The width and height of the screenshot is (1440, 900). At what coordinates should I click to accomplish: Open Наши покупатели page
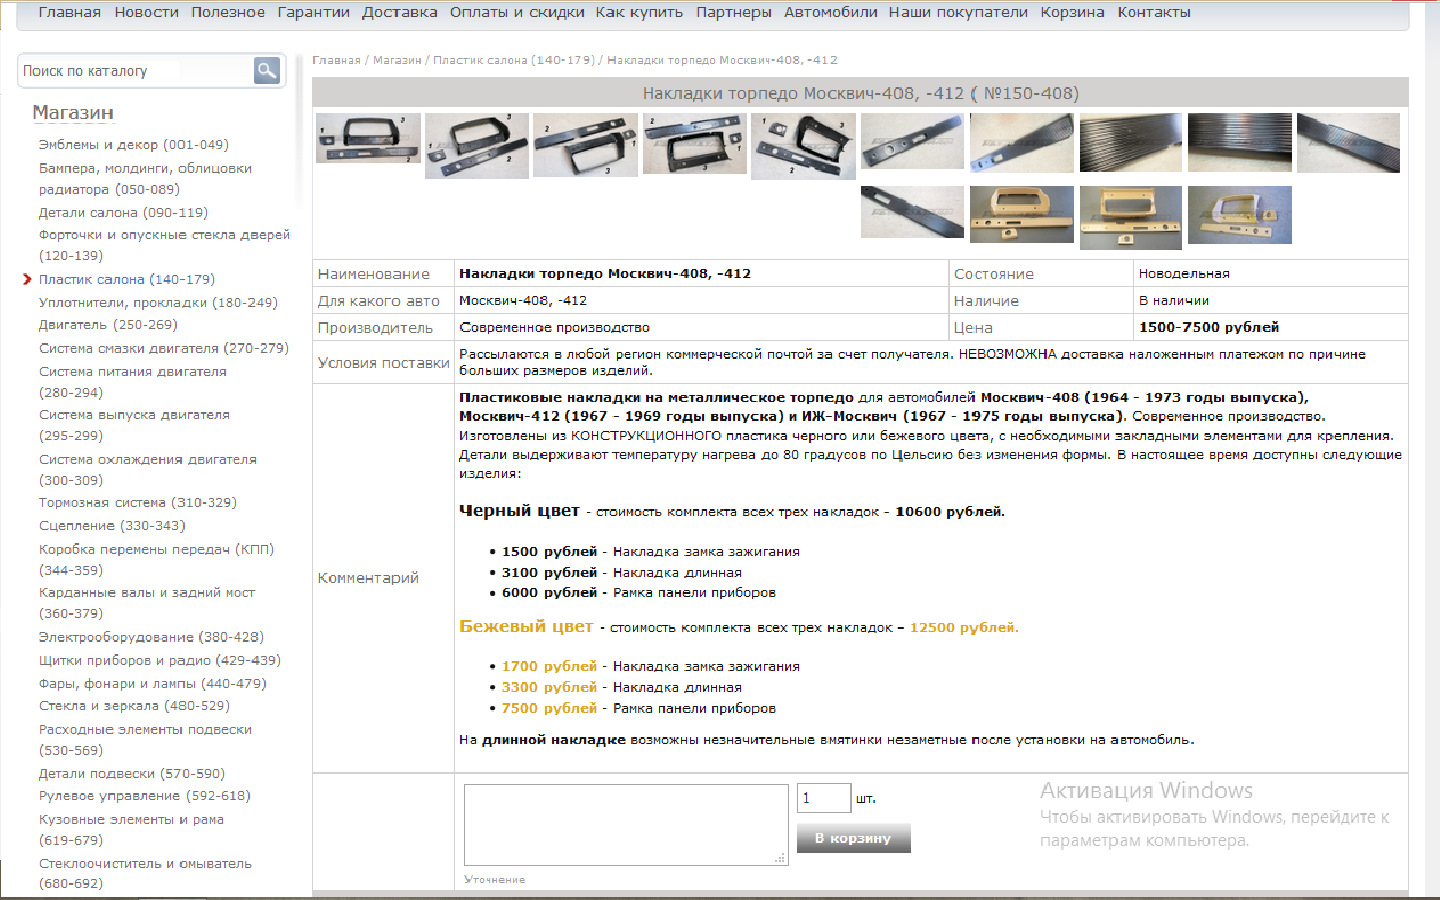tap(958, 12)
